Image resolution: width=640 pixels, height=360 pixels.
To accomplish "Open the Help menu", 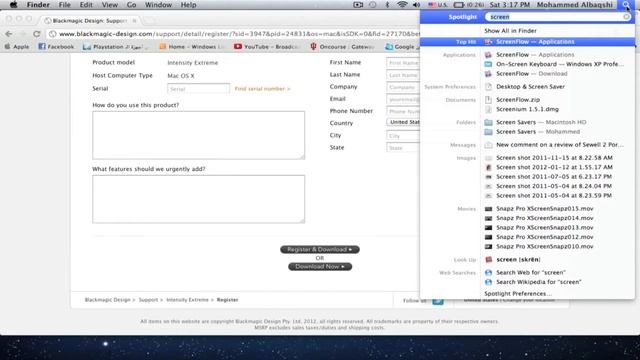I will (x=188, y=5).
